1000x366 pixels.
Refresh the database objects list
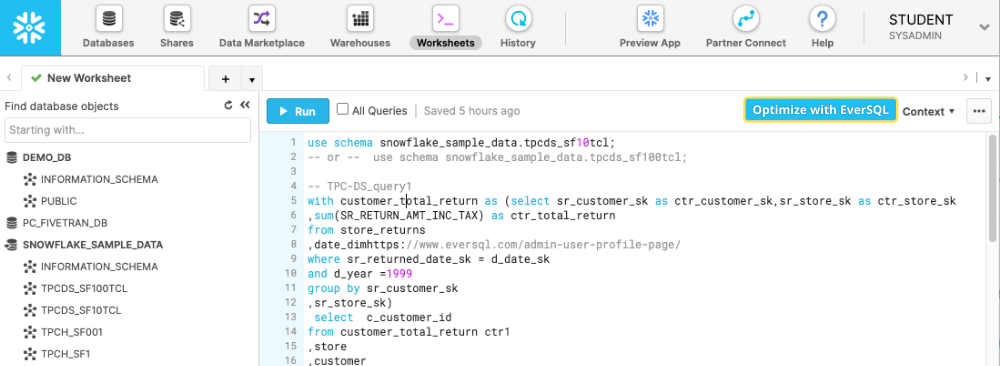pyautogui.click(x=228, y=106)
